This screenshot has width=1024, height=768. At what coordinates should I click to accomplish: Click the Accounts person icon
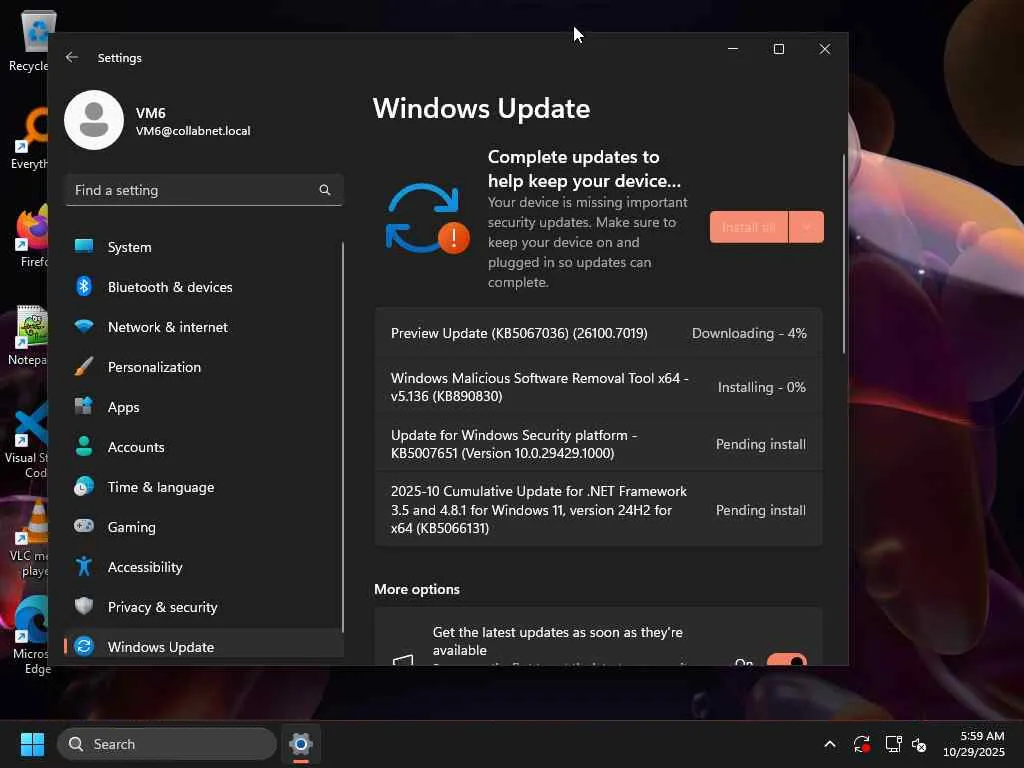[84, 446]
